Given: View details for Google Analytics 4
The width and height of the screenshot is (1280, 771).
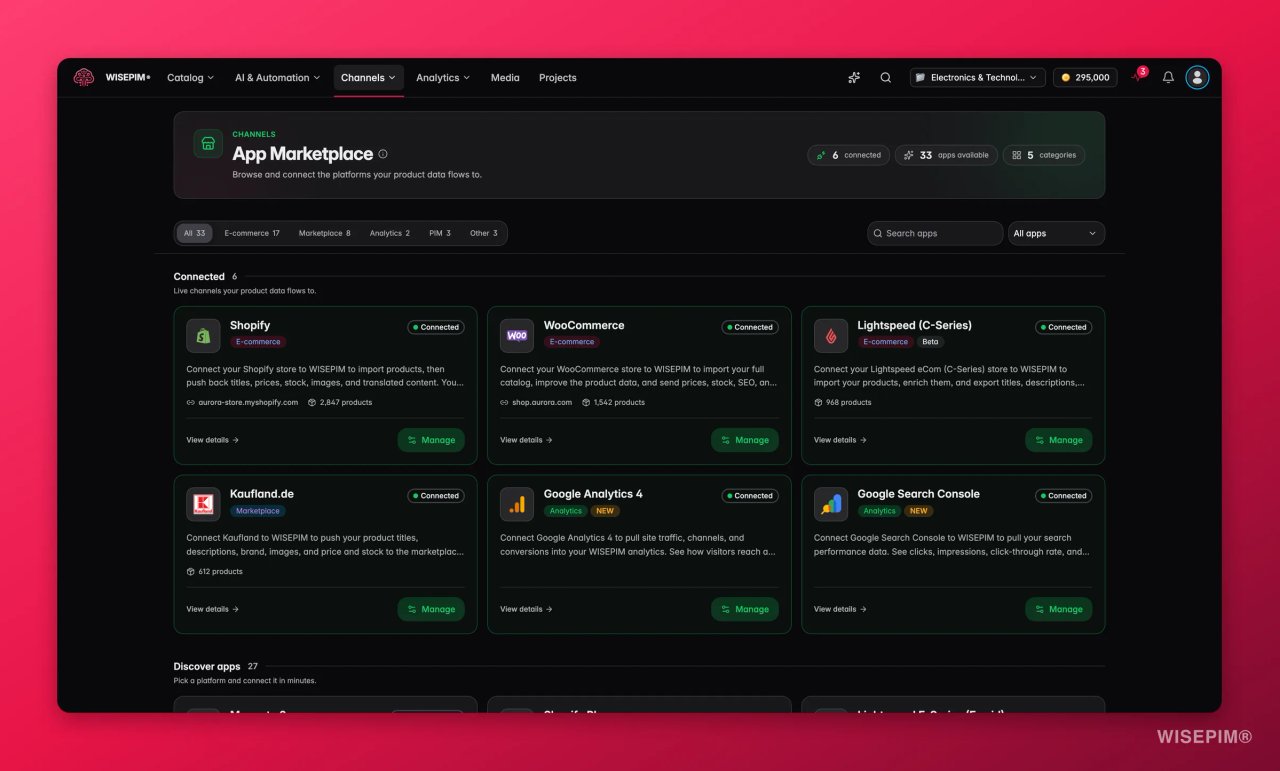Looking at the screenshot, I should [x=526, y=609].
